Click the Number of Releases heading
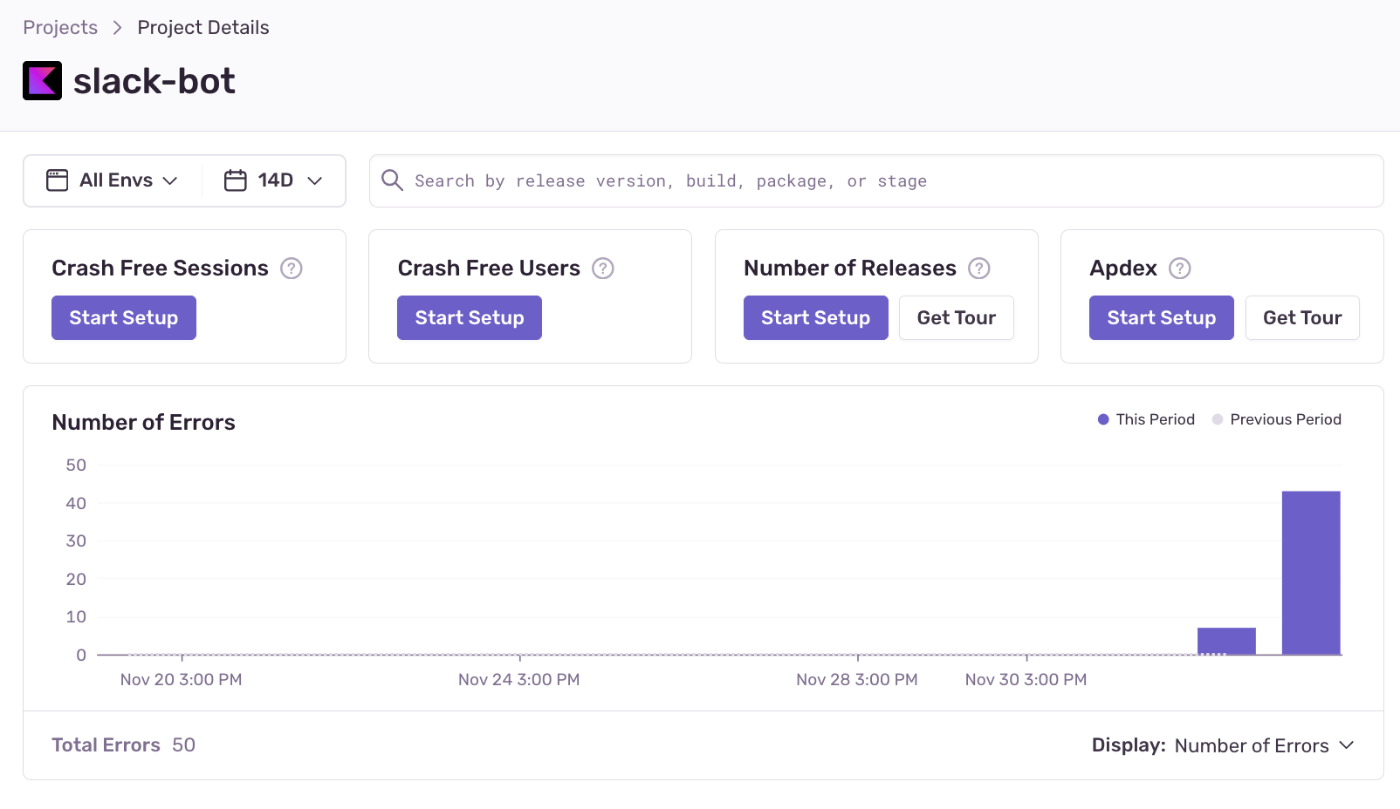Screen dimensions: 1400x809 point(850,268)
